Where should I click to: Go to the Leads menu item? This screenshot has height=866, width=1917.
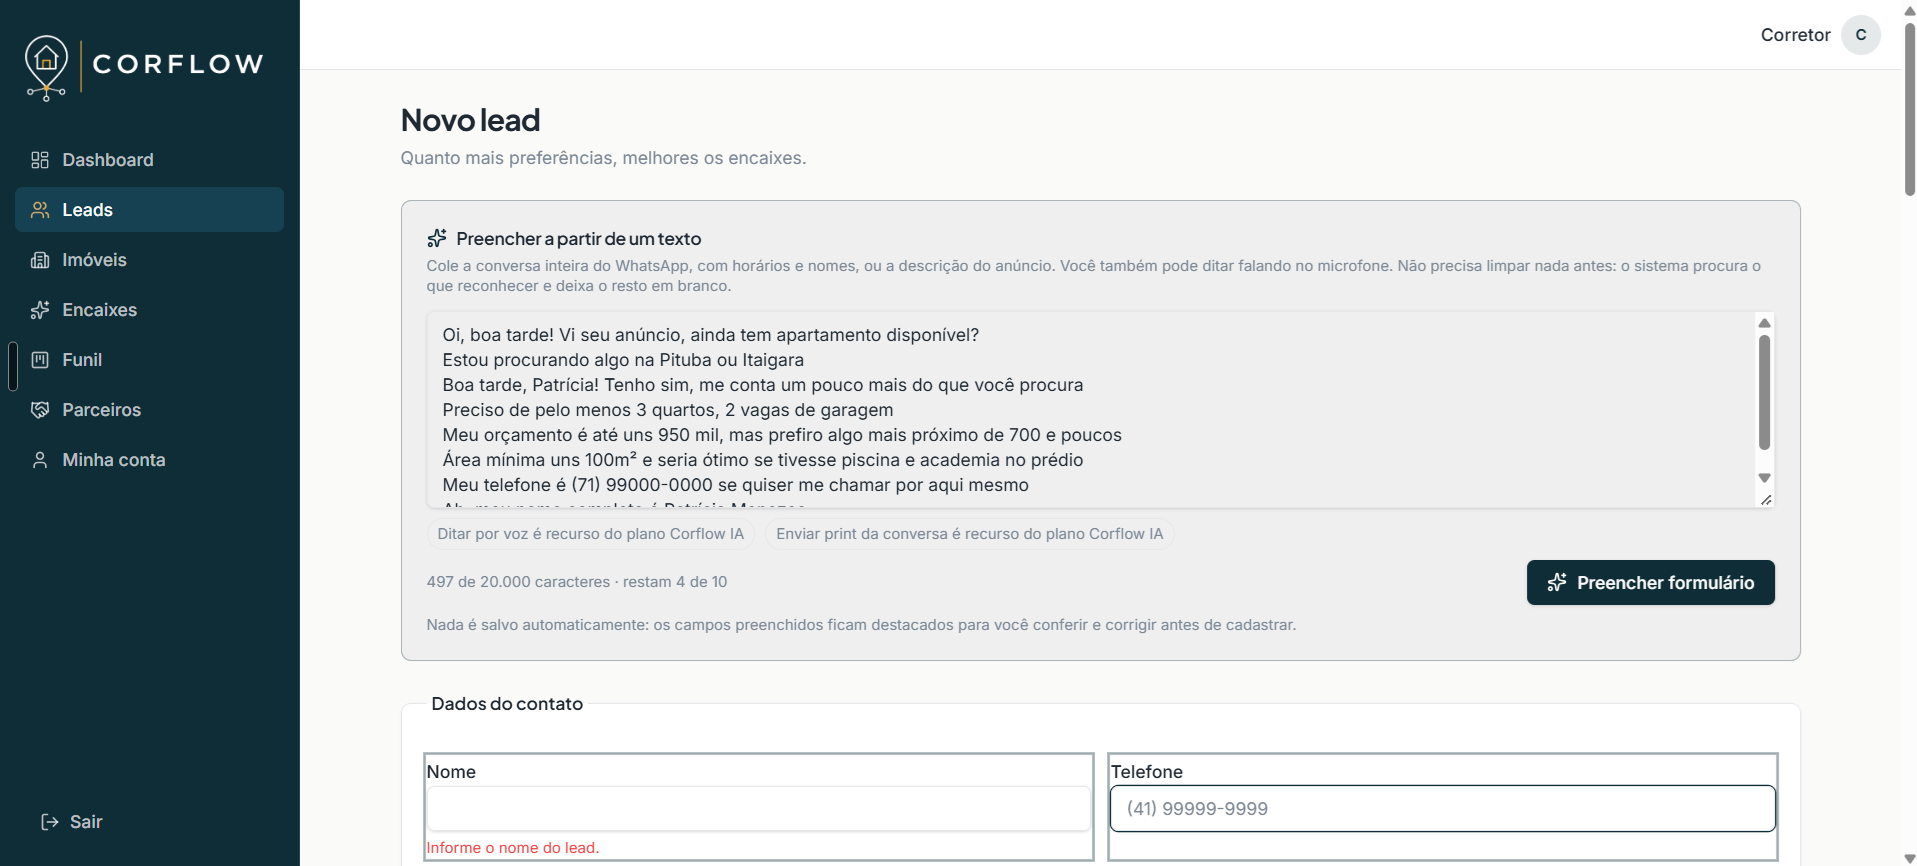[149, 210]
